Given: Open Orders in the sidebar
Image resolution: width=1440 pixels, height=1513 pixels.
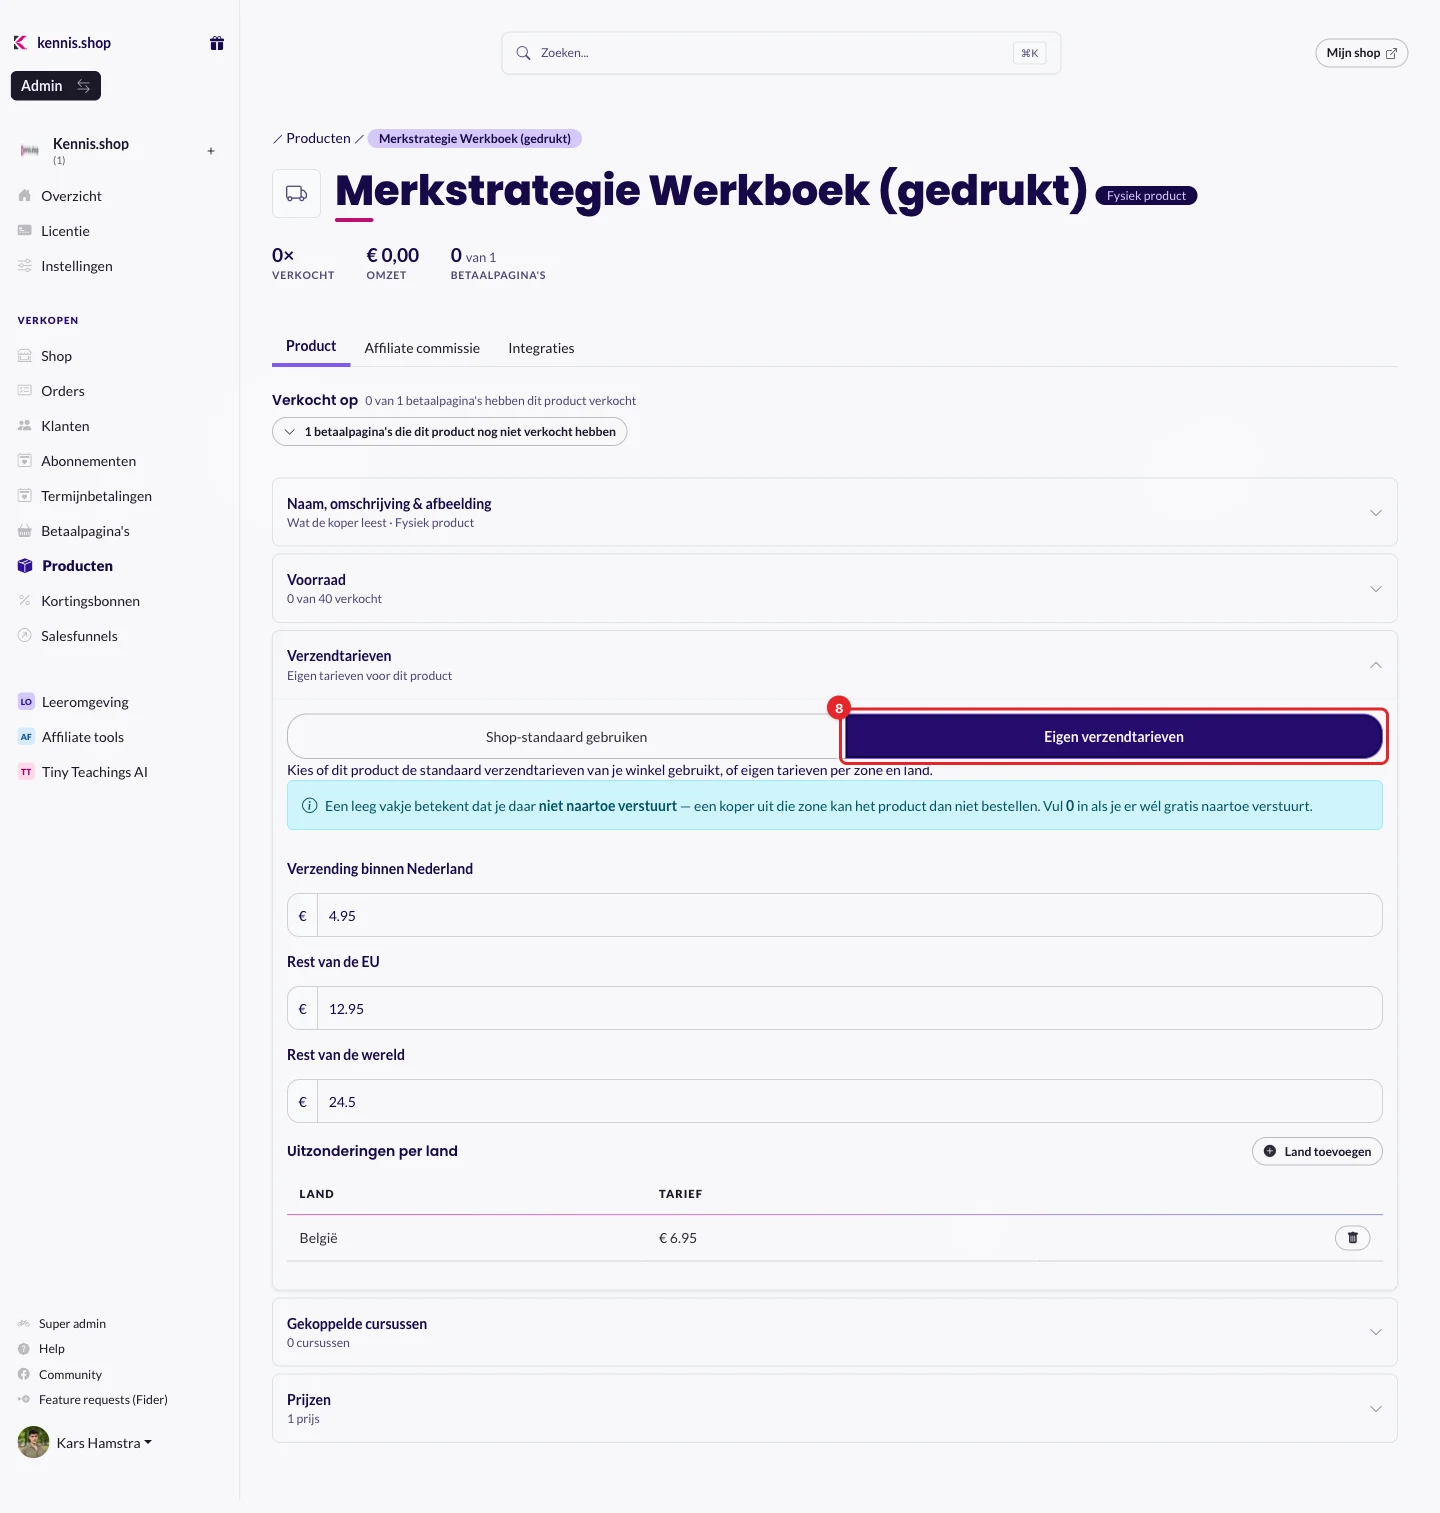Looking at the screenshot, I should [63, 391].
